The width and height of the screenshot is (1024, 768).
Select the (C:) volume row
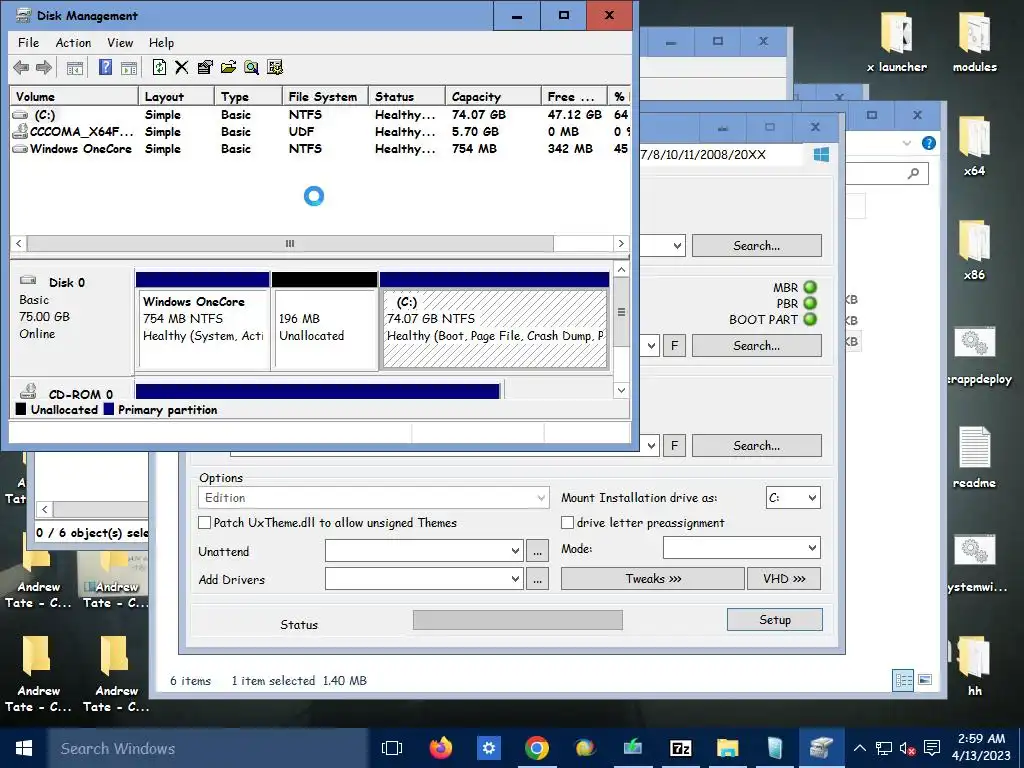(x=320, y=115)
